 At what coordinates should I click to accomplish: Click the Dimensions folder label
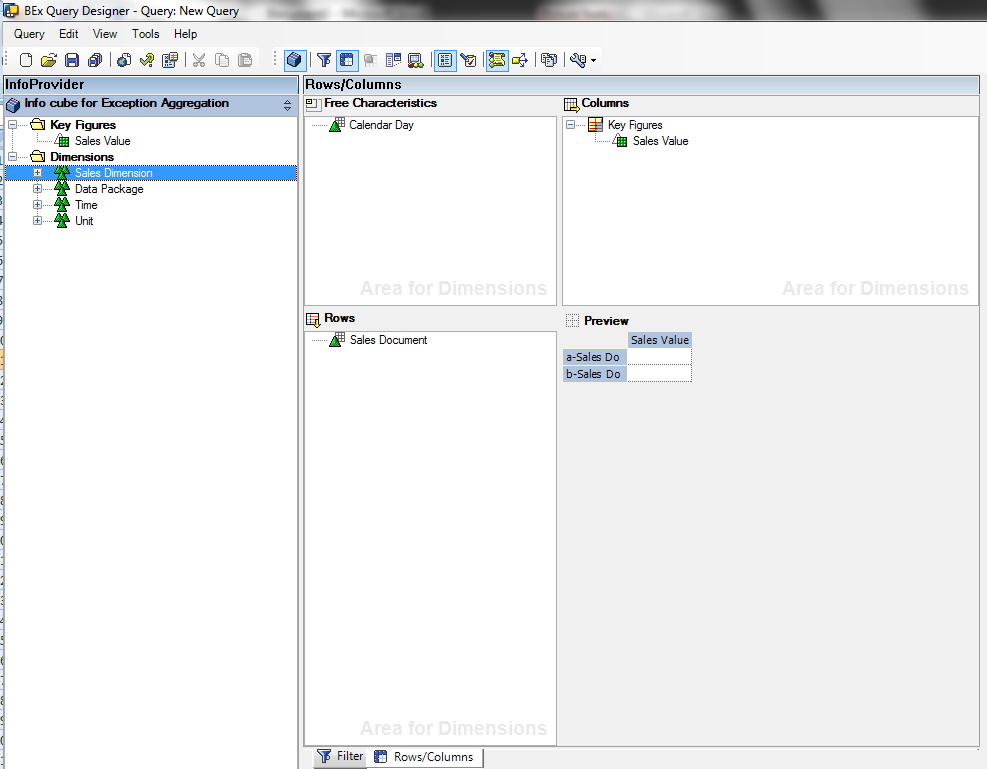(x=82, y=157)
